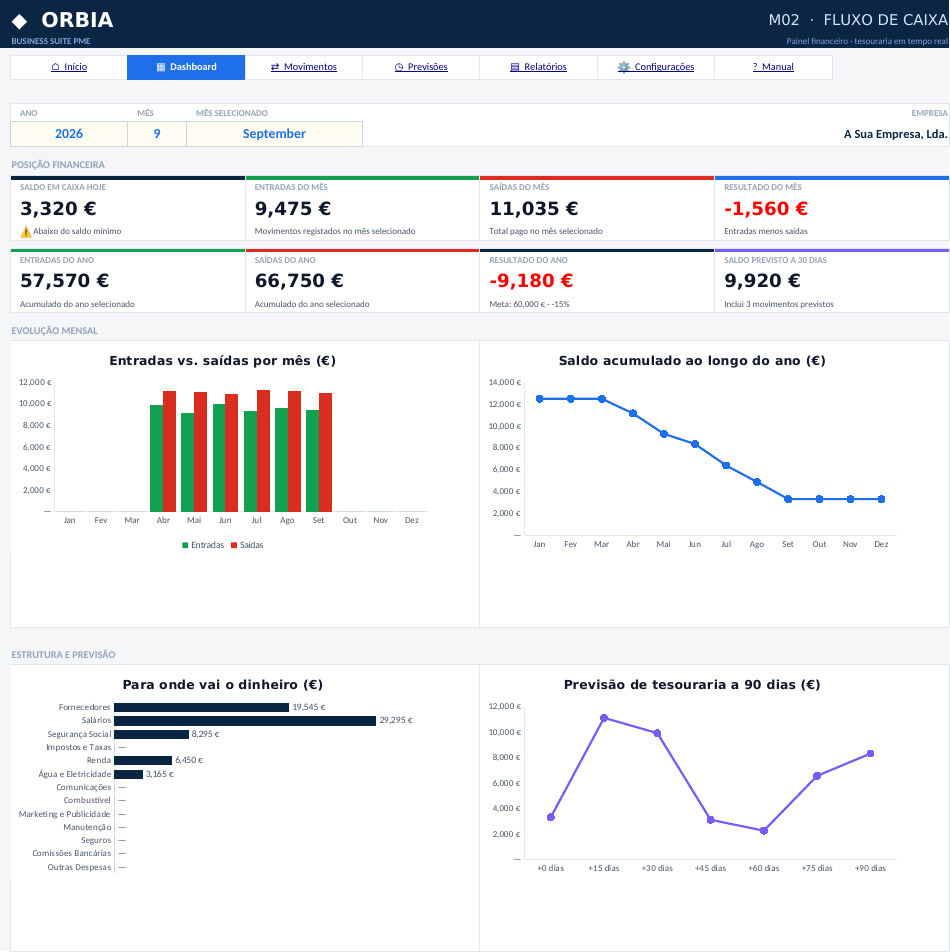
Task: Click the report icon beside Relatórios
Action: click(x=515, y=67)
